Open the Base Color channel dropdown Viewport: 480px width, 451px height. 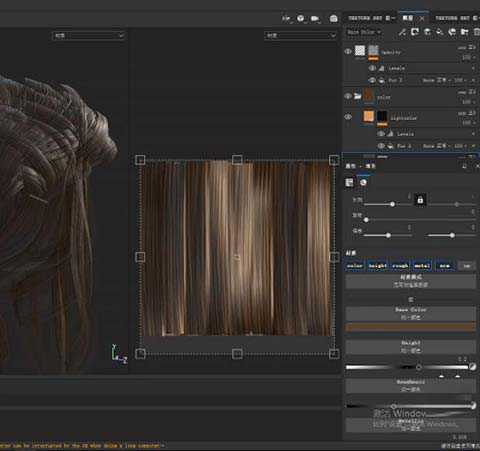click(x=363, y=32)
